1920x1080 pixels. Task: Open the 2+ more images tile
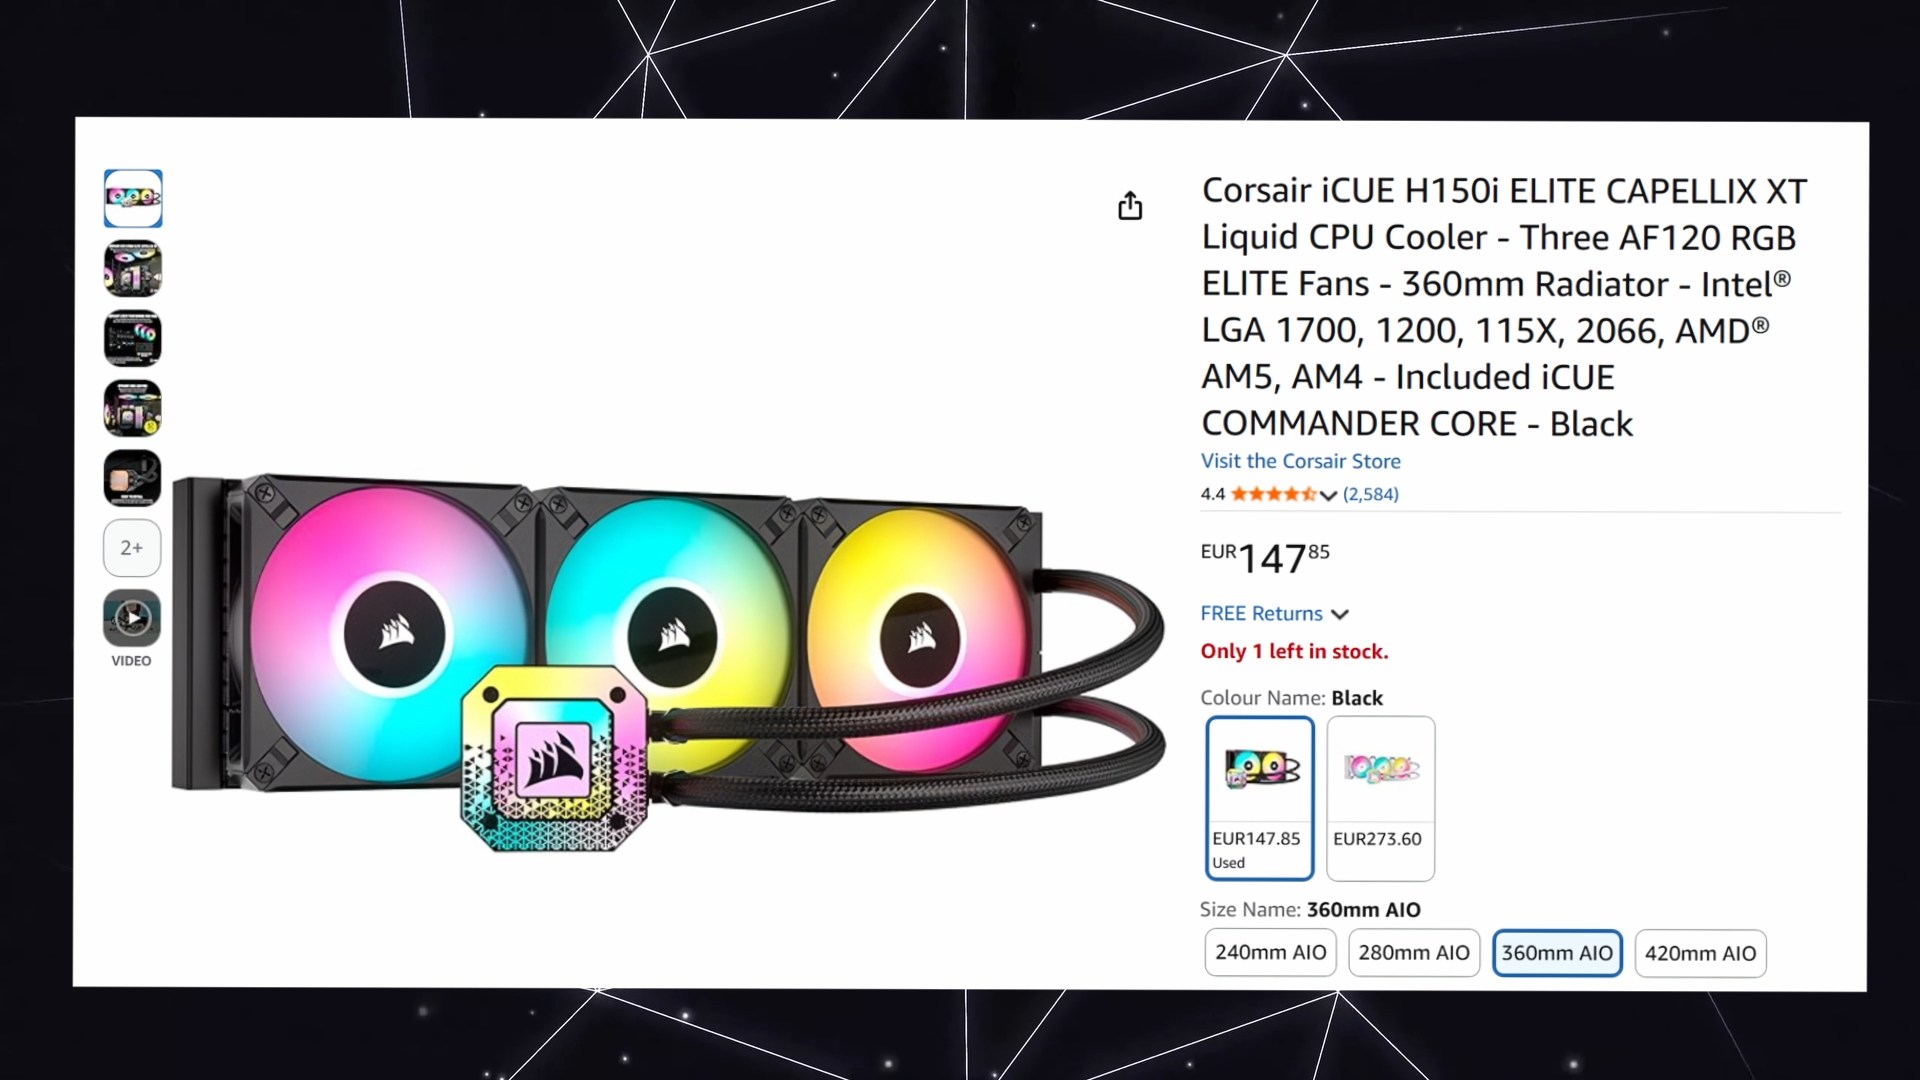coord(132,548)
